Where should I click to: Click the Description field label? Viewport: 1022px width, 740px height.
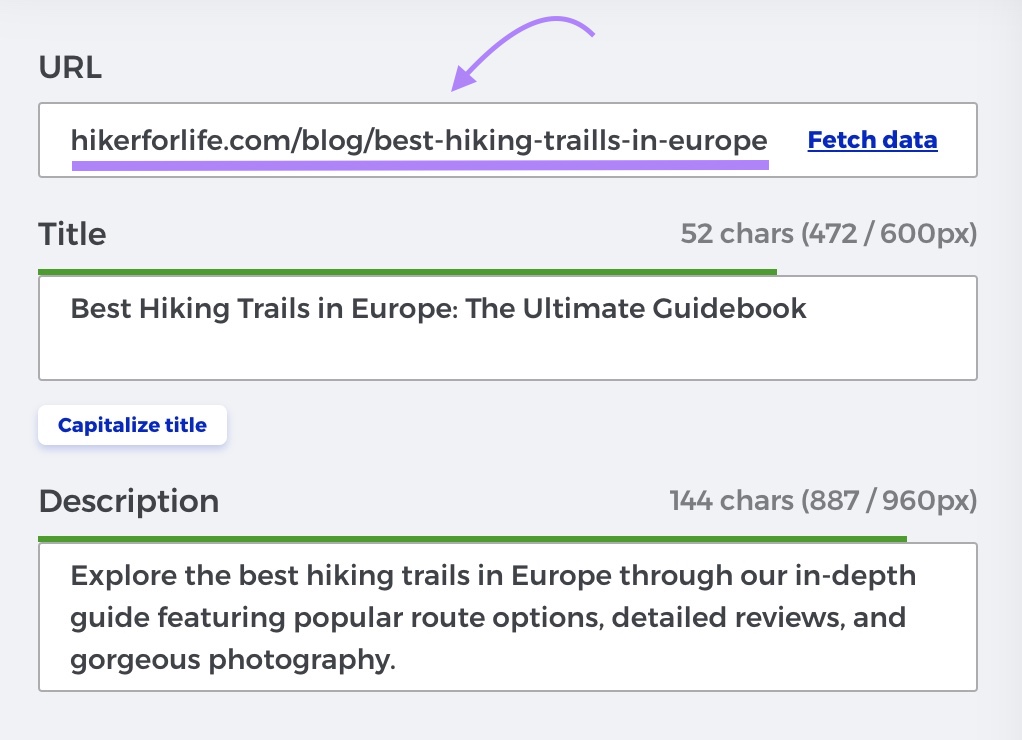click(128, 501)
